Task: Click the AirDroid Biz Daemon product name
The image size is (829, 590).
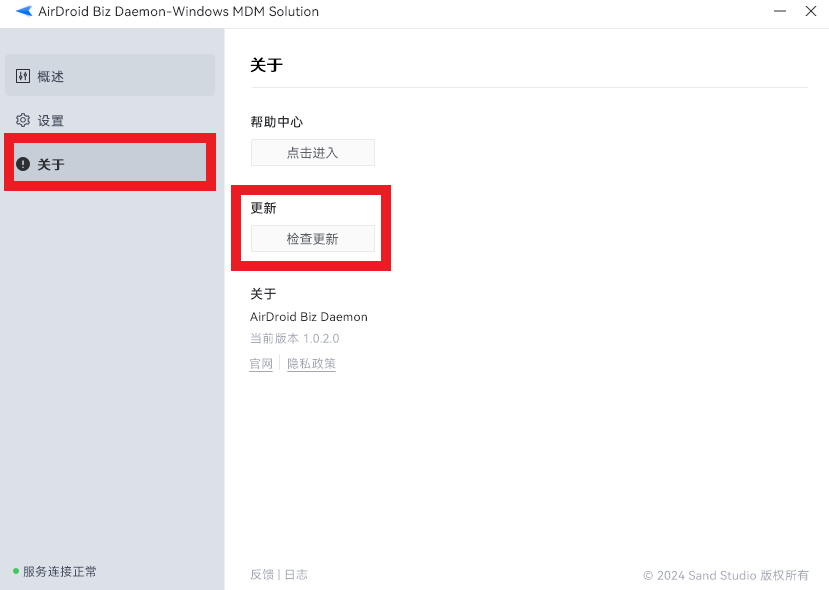Action: tap(309, 317)
